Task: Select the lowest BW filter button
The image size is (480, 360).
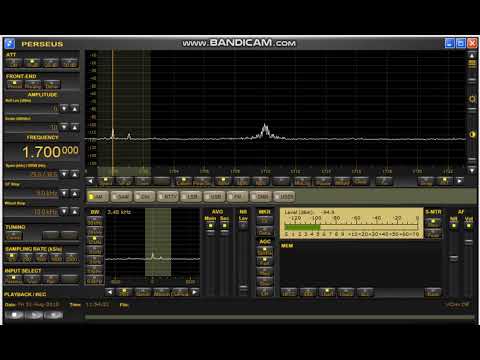Action: tap(95, 280)
